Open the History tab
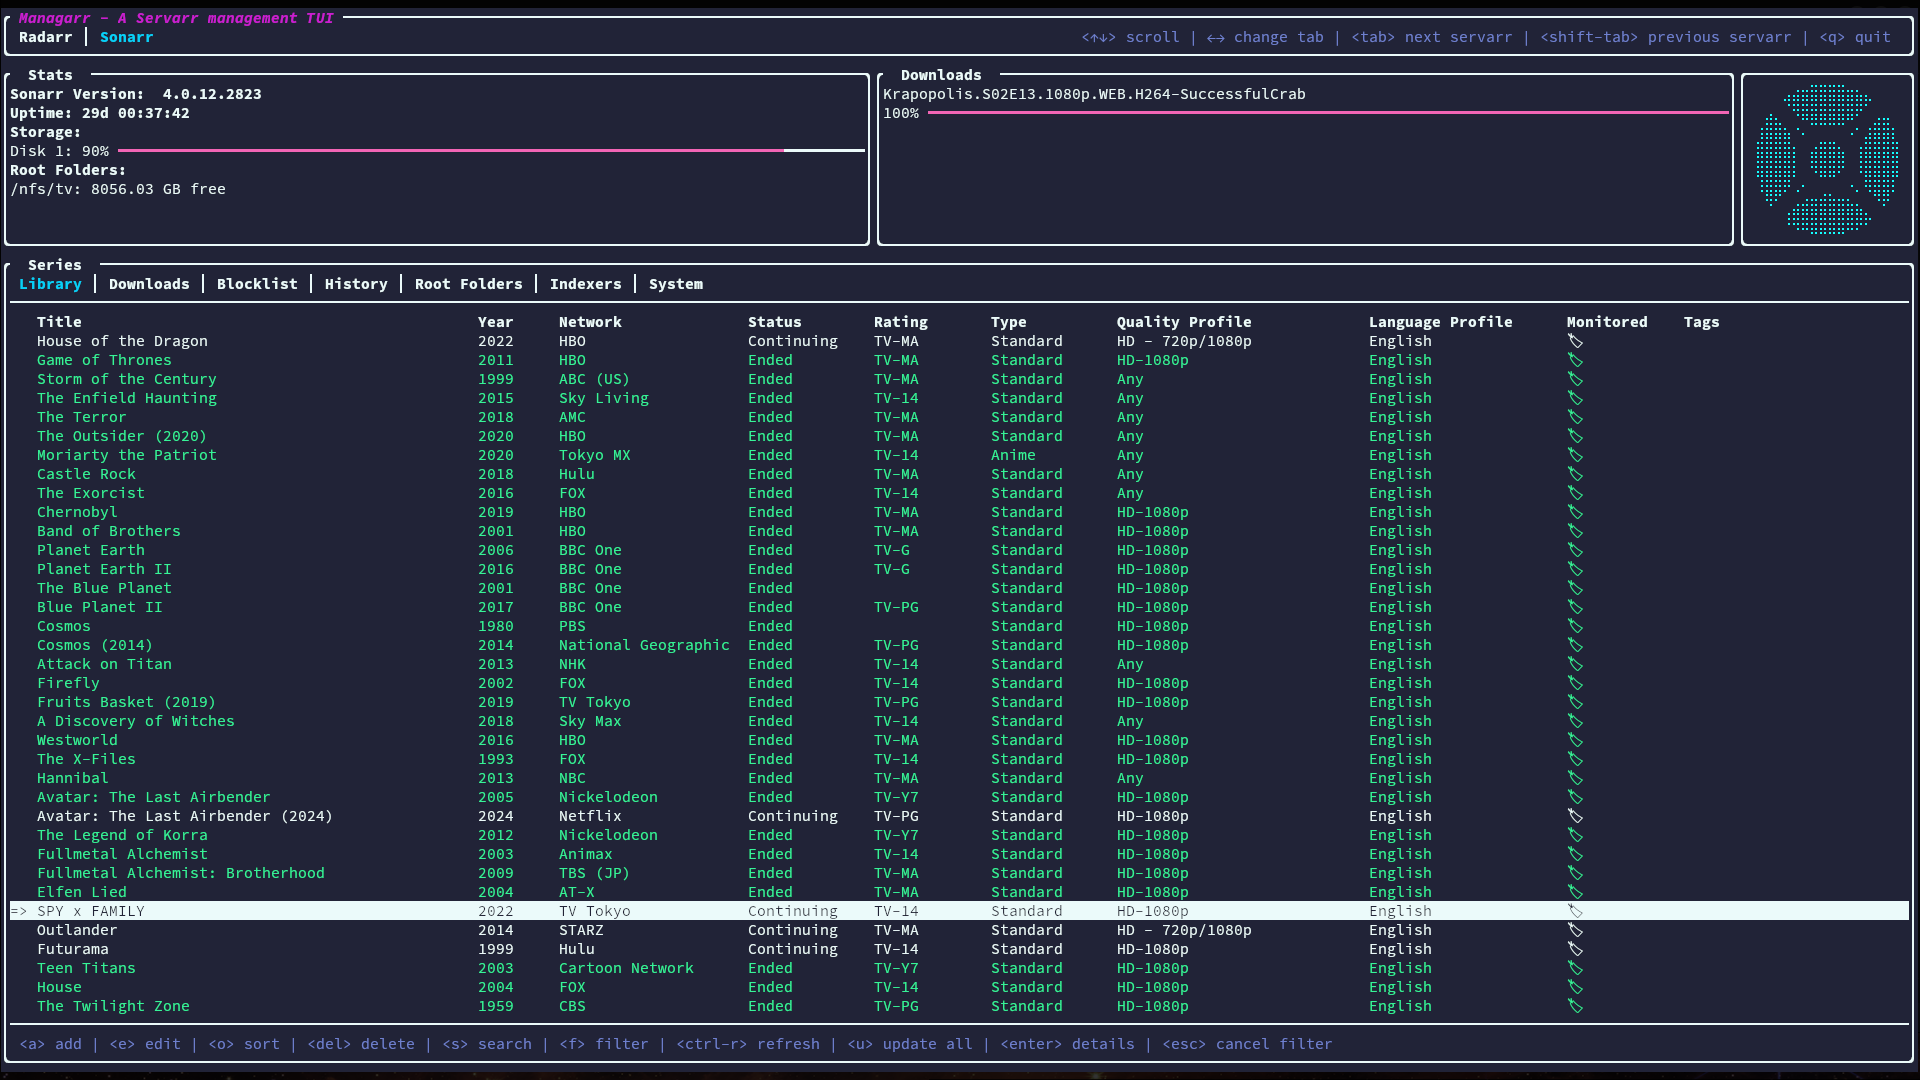 pyautogui.click(x=356, y=284)
